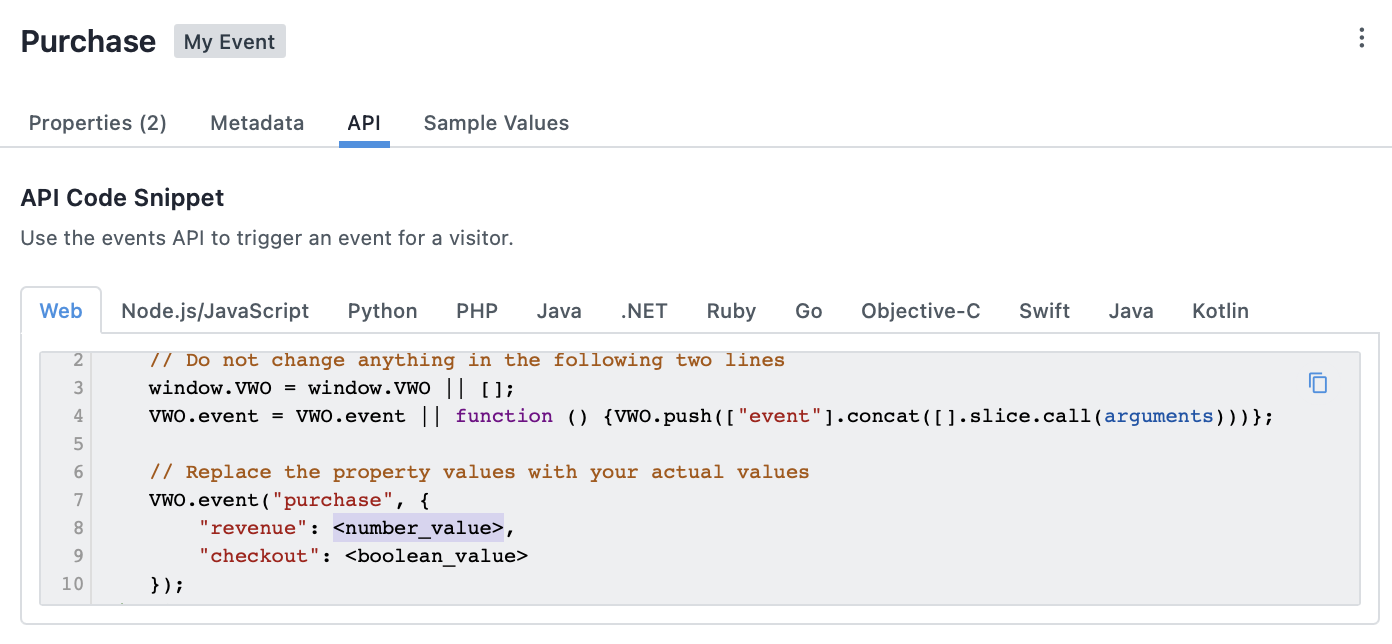This screenshot has height=644, width=1392.
Task: Switch to the Properties (2) tab
Action: pyautogui.click(x=98, y=123)
